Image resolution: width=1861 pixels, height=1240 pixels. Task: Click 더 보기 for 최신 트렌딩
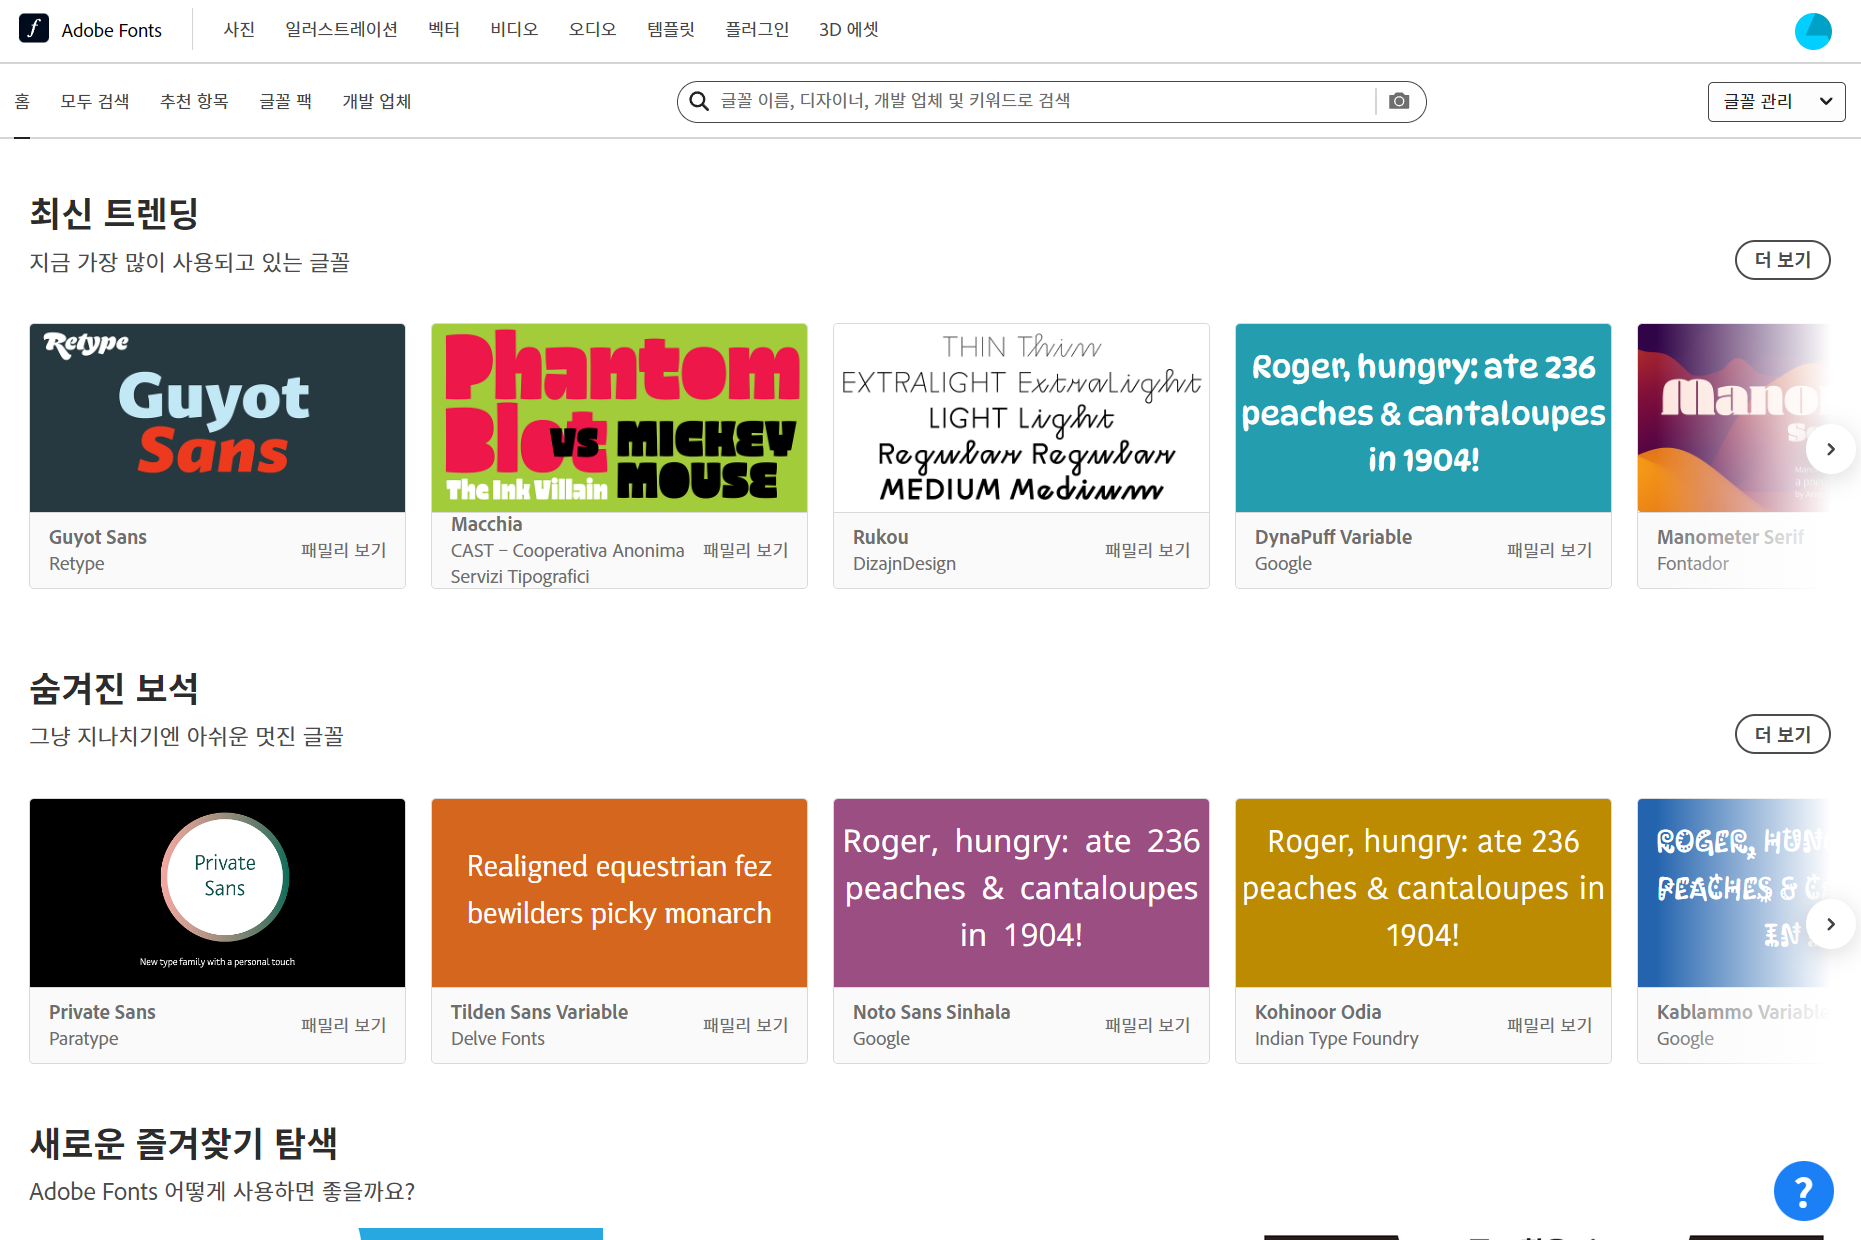click(x=1782, y=260)
